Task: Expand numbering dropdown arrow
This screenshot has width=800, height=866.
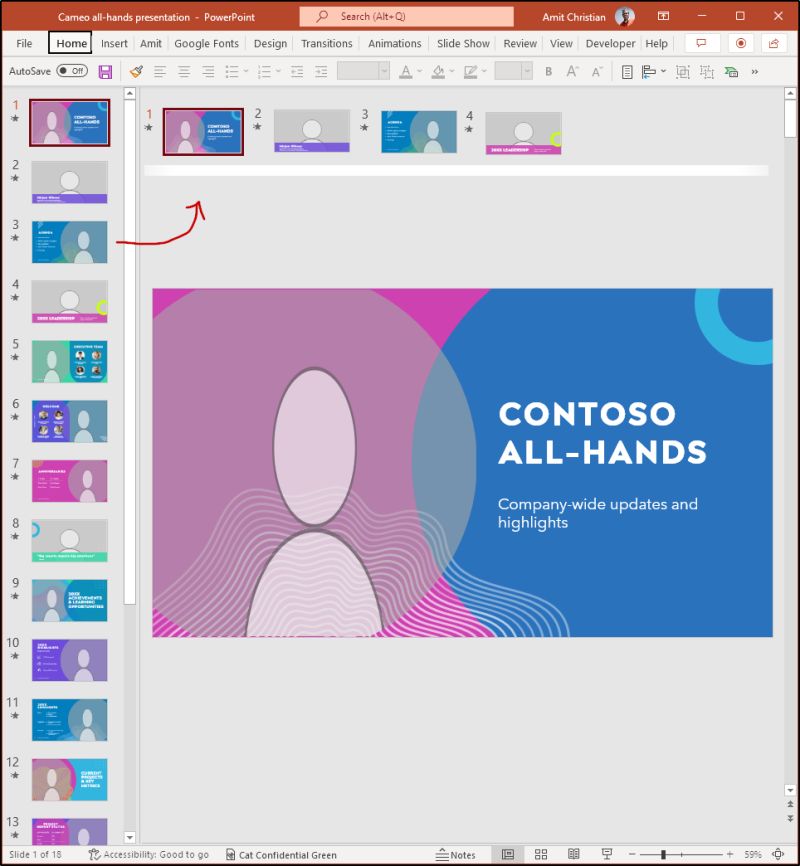Action: click(x=278, y=71)
